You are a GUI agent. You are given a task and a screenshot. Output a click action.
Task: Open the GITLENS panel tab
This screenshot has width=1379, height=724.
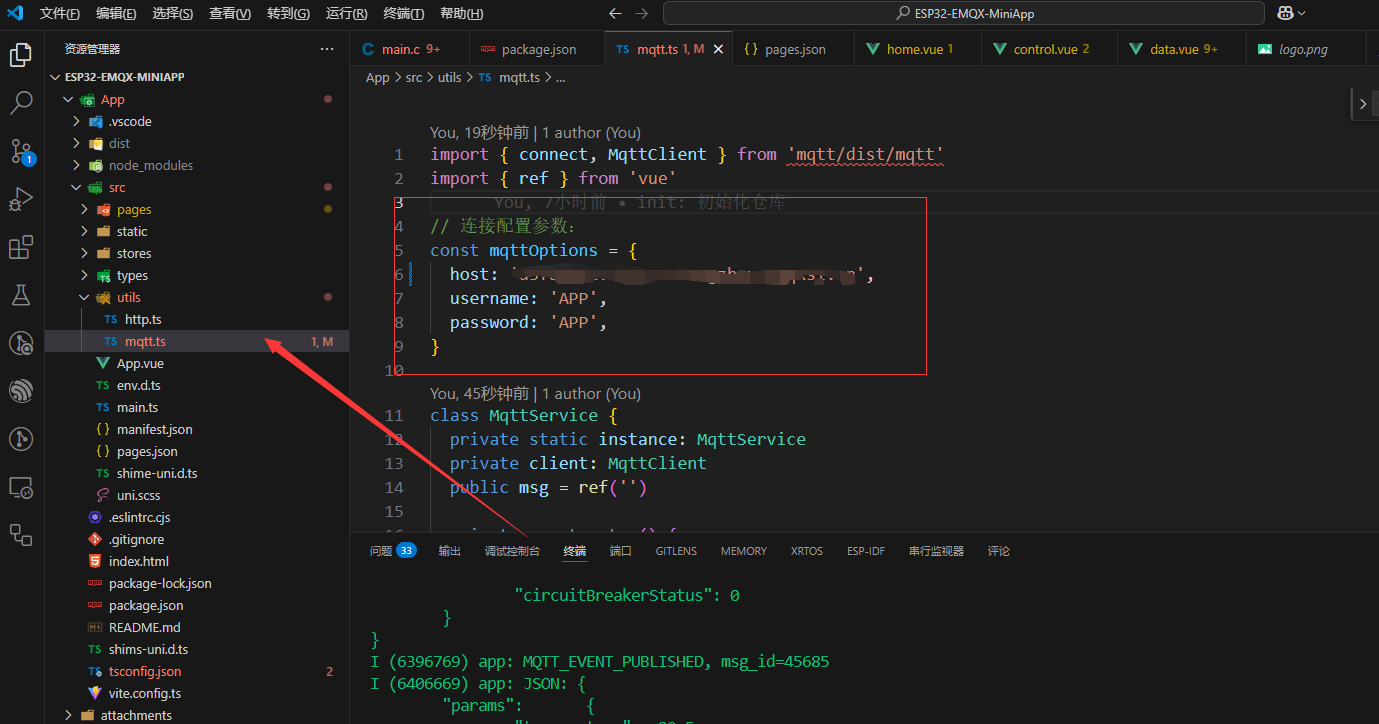pos(676,551)
